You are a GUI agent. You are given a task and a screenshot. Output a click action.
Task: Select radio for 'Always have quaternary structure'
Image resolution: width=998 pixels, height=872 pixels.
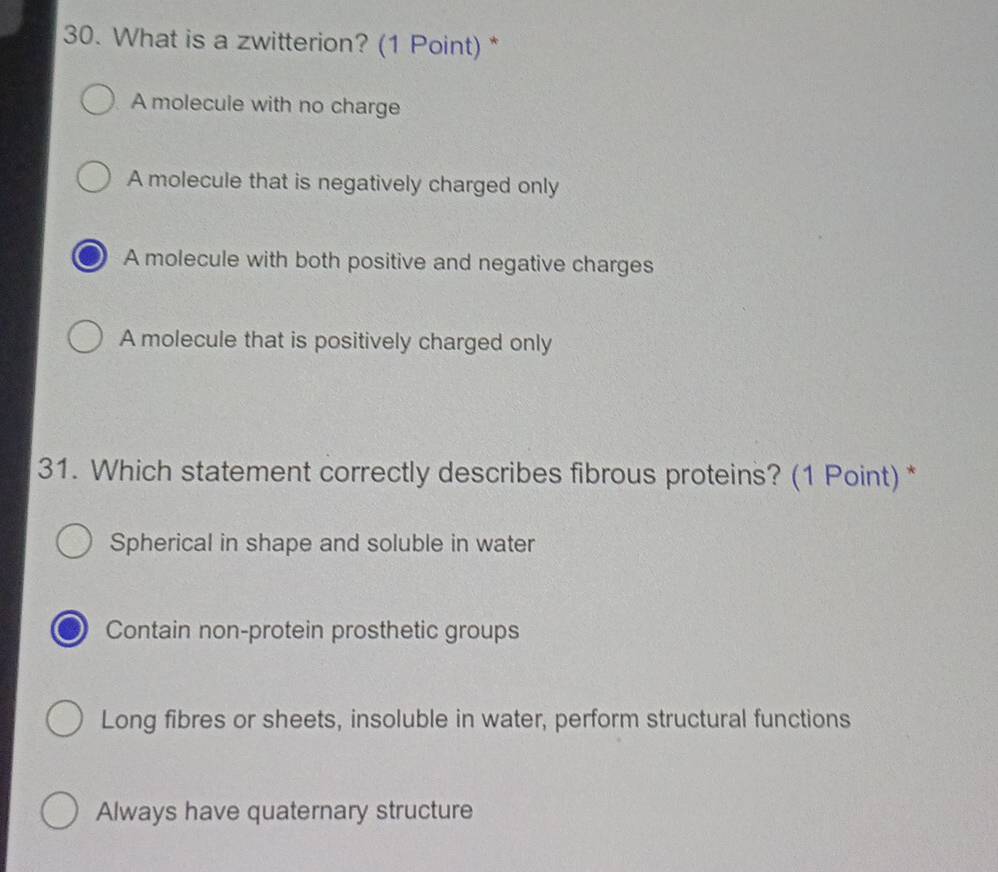click(x=62, y=810)
